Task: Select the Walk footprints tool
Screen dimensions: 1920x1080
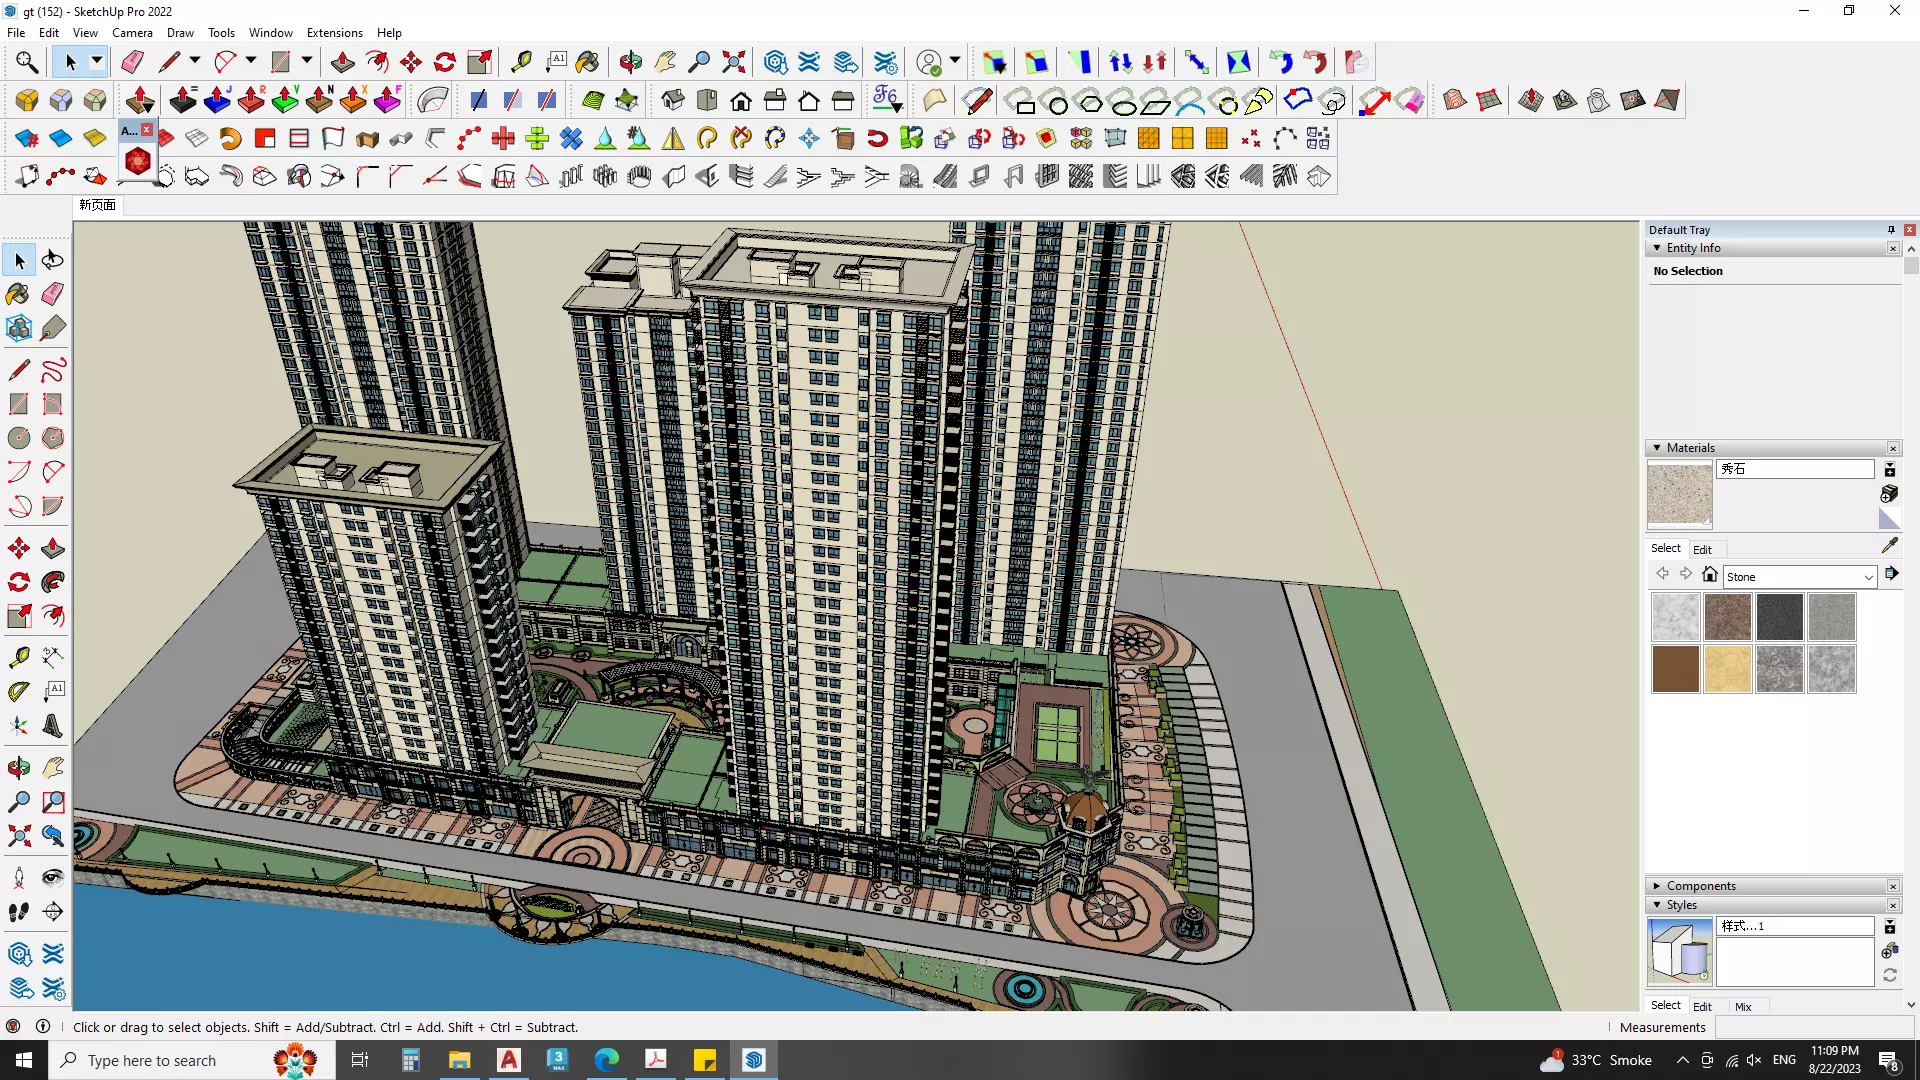Action: 19,912
